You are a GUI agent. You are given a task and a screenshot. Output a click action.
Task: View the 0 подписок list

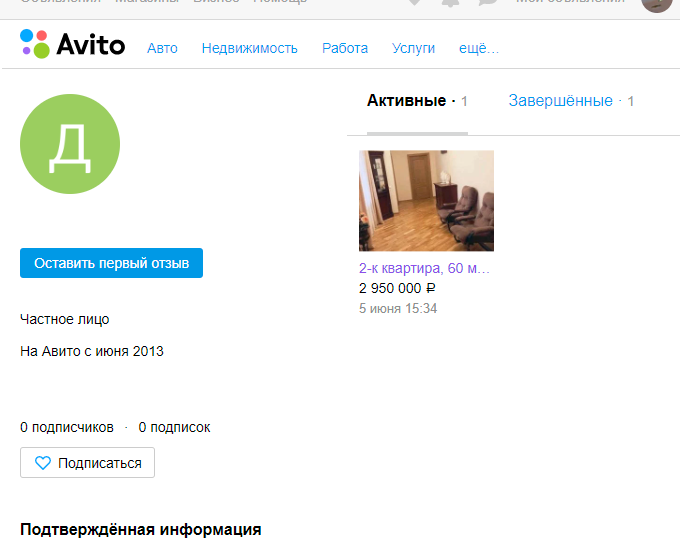tap(174, 427)
